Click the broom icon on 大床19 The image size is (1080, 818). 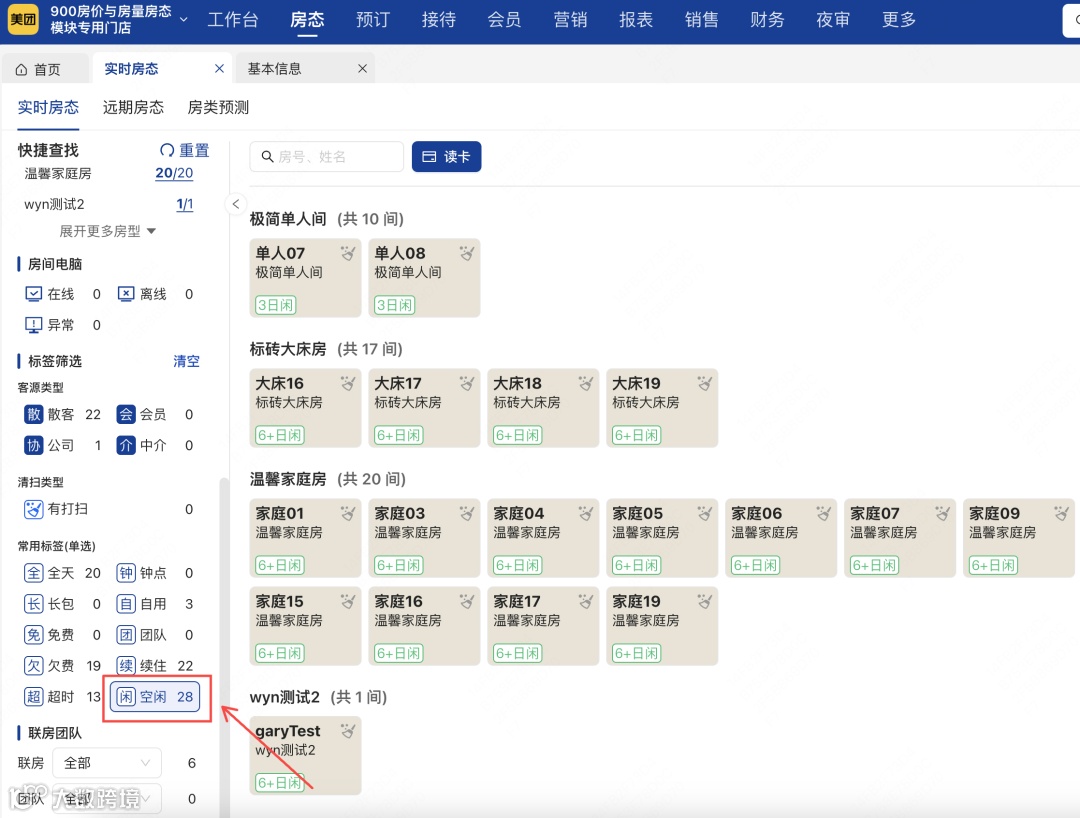coord(705,383)
